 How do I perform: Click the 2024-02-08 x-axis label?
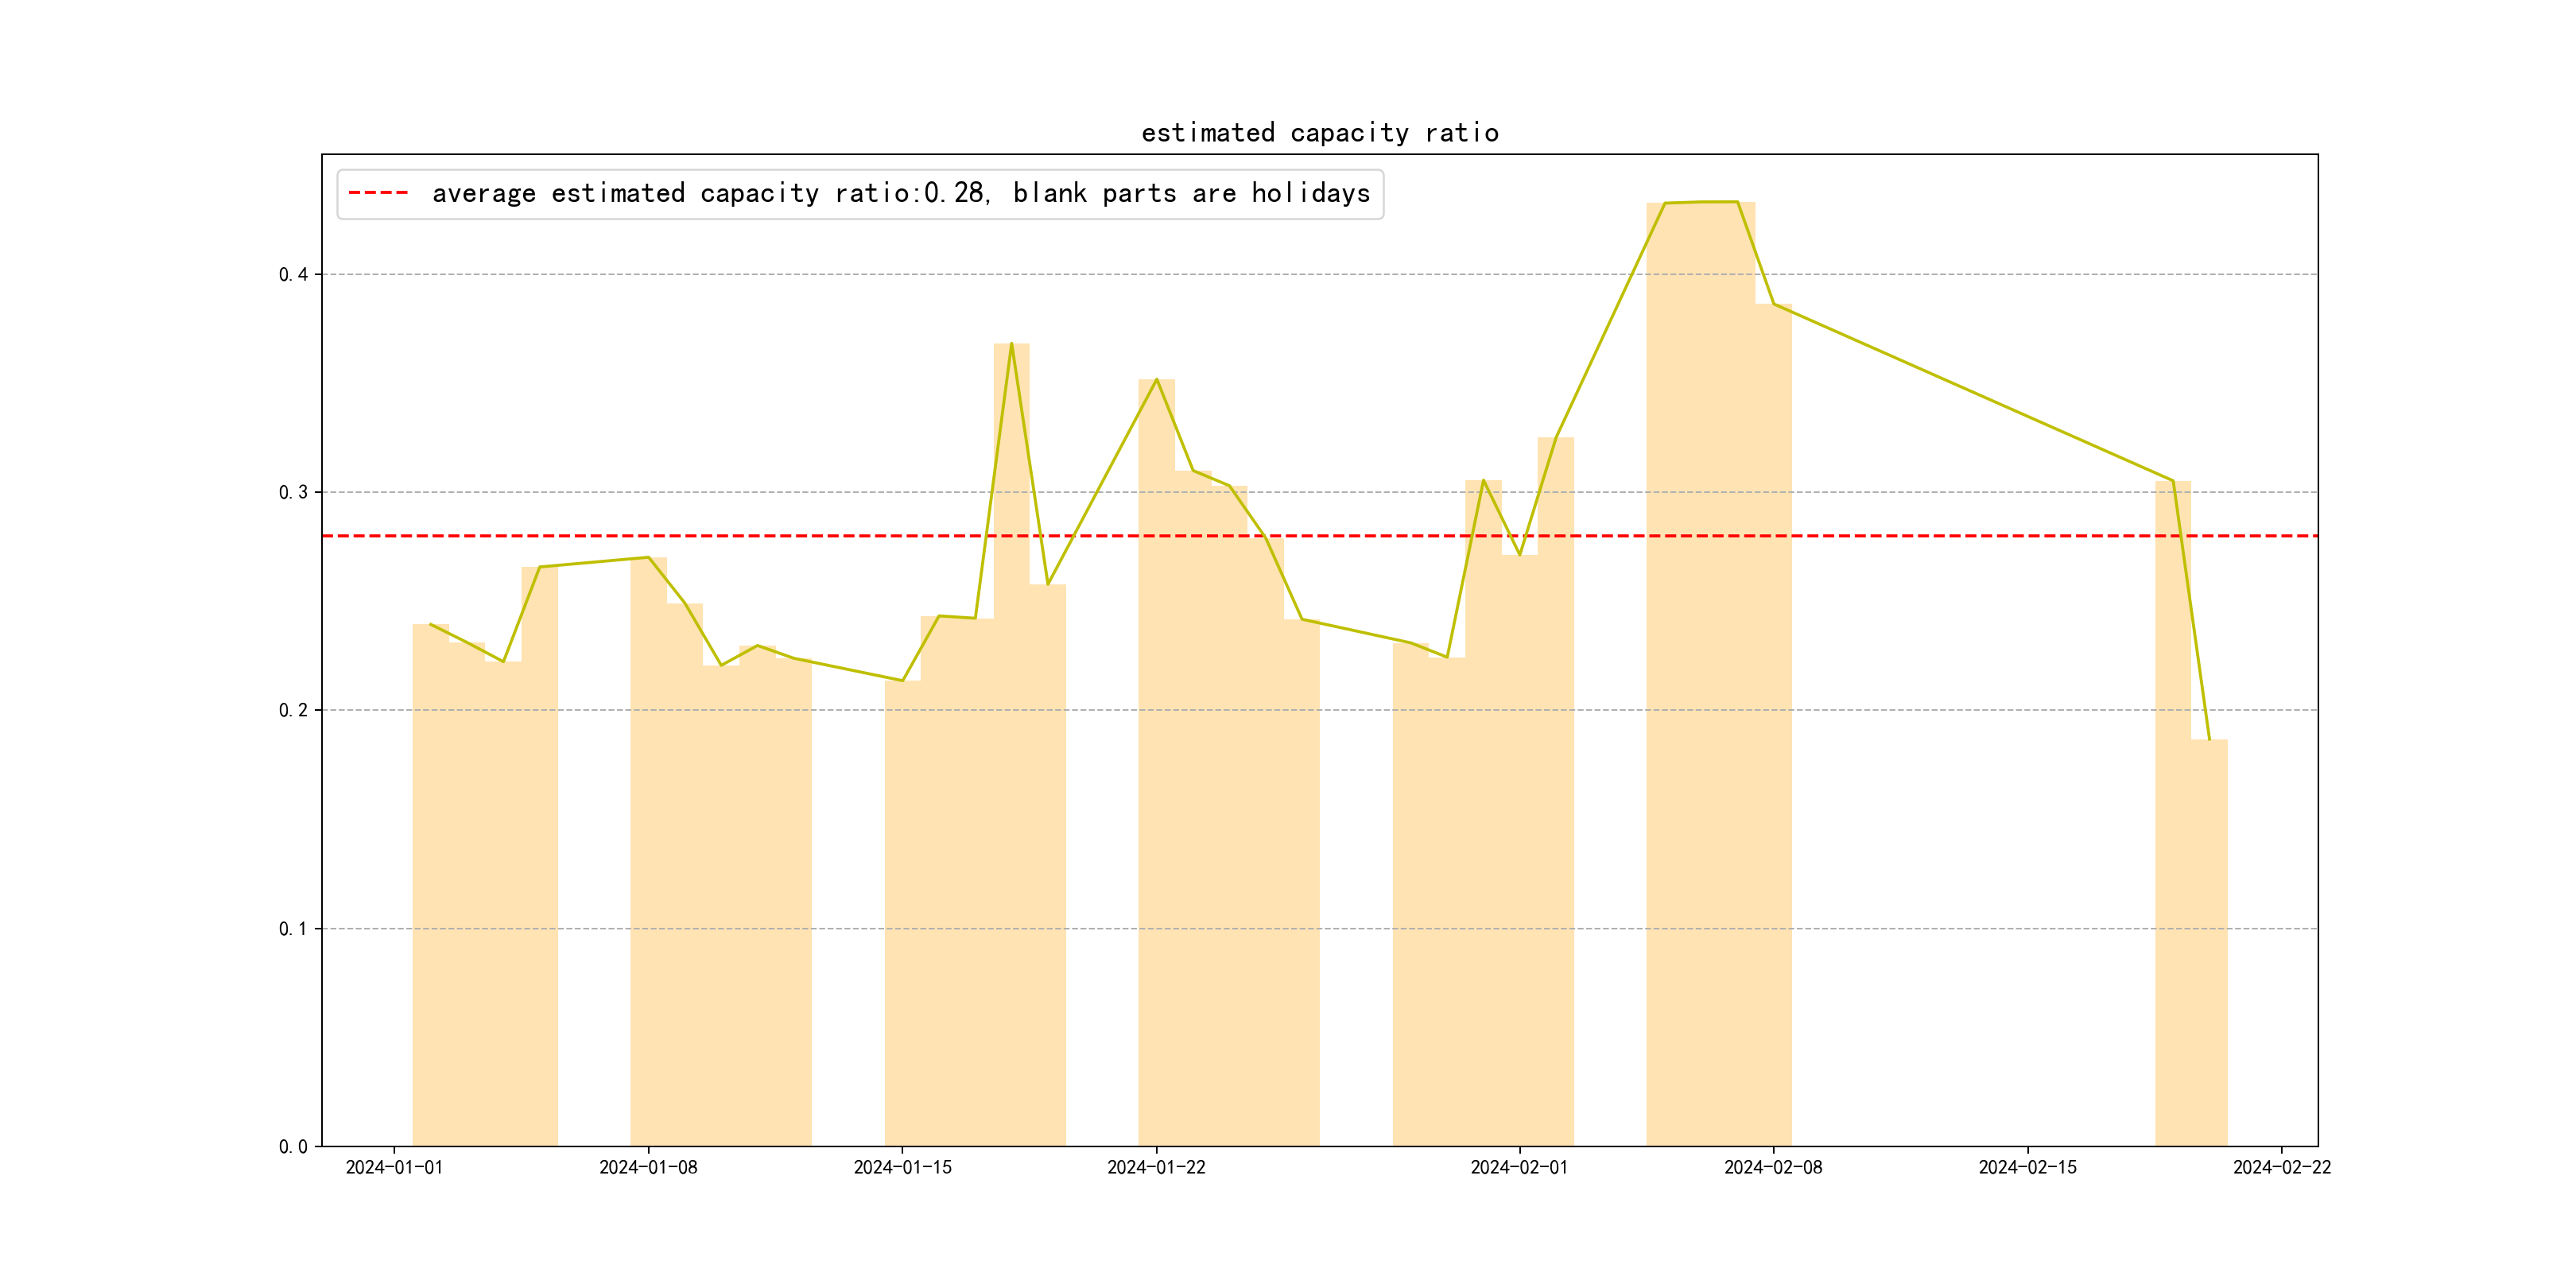1773,1167
